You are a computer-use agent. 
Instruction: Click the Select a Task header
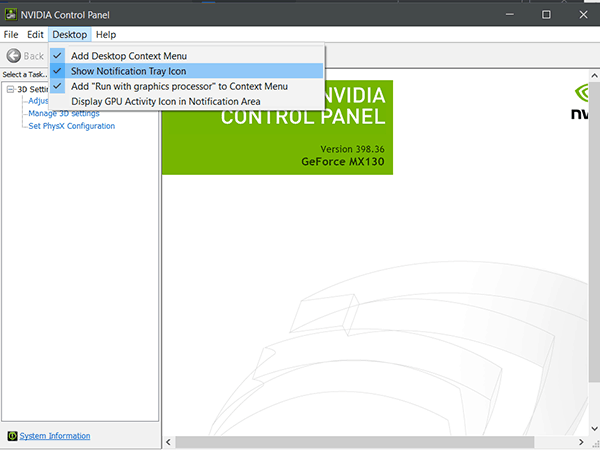(24, 74)
